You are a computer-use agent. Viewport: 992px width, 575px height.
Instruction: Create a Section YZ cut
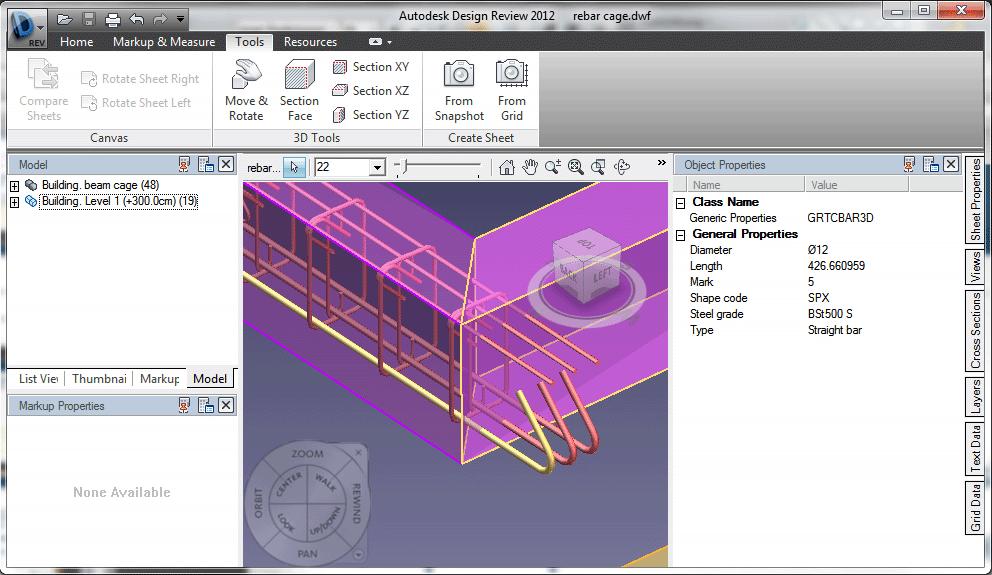(371, 114)
